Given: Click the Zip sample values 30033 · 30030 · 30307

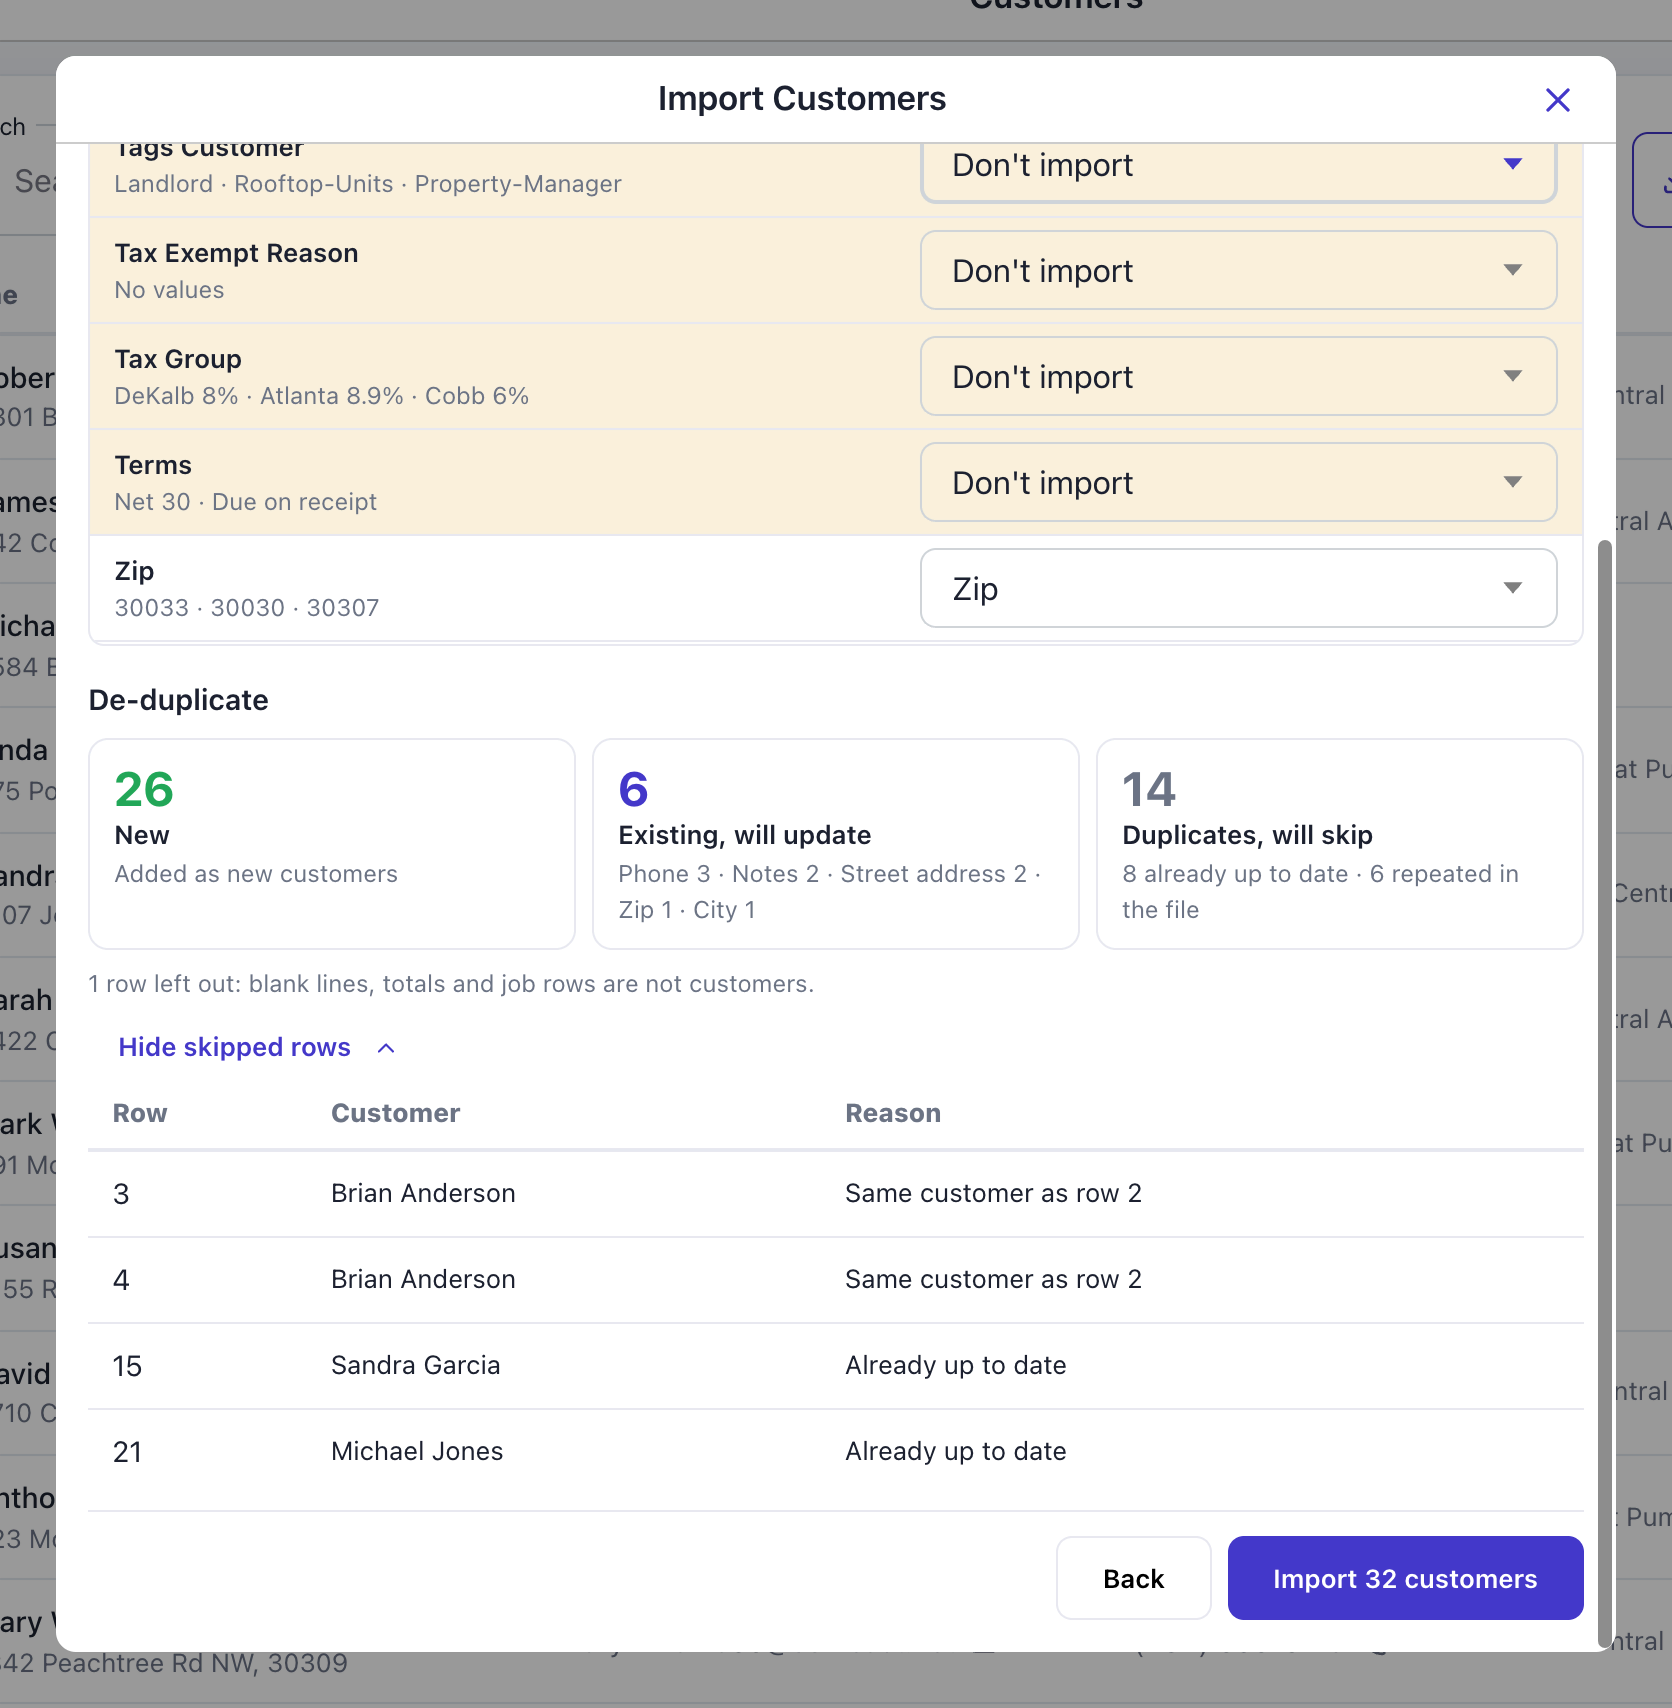Looking at the screenshot, I should coord(247,608).
